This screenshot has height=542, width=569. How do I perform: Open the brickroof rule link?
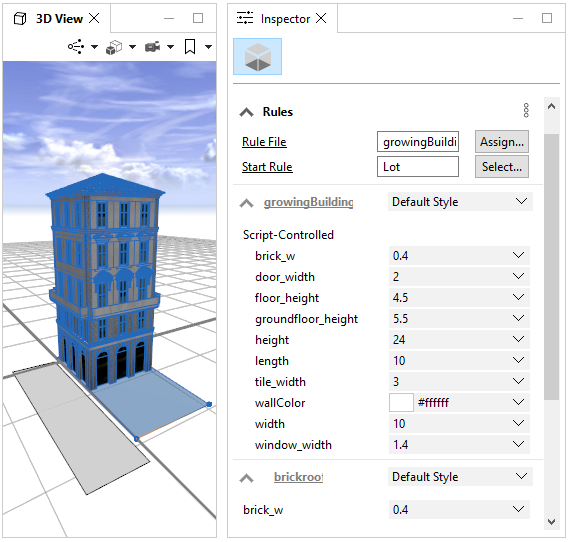(x=298, y=477)
